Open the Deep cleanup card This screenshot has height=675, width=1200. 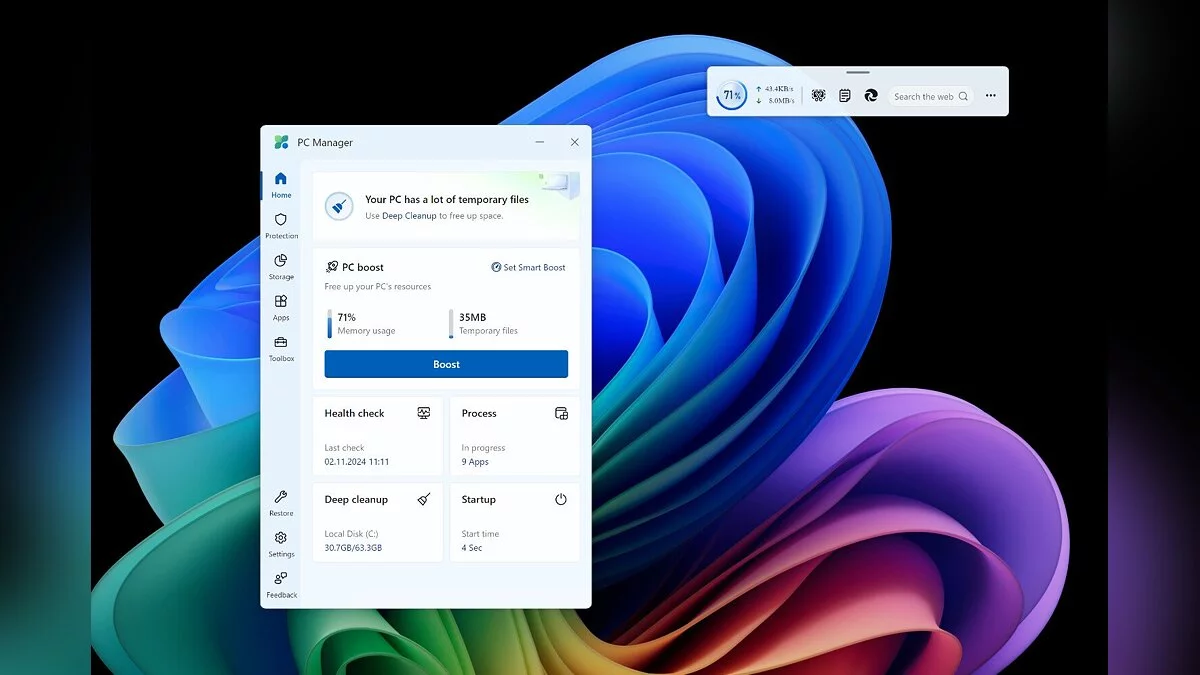pos(378,522)
